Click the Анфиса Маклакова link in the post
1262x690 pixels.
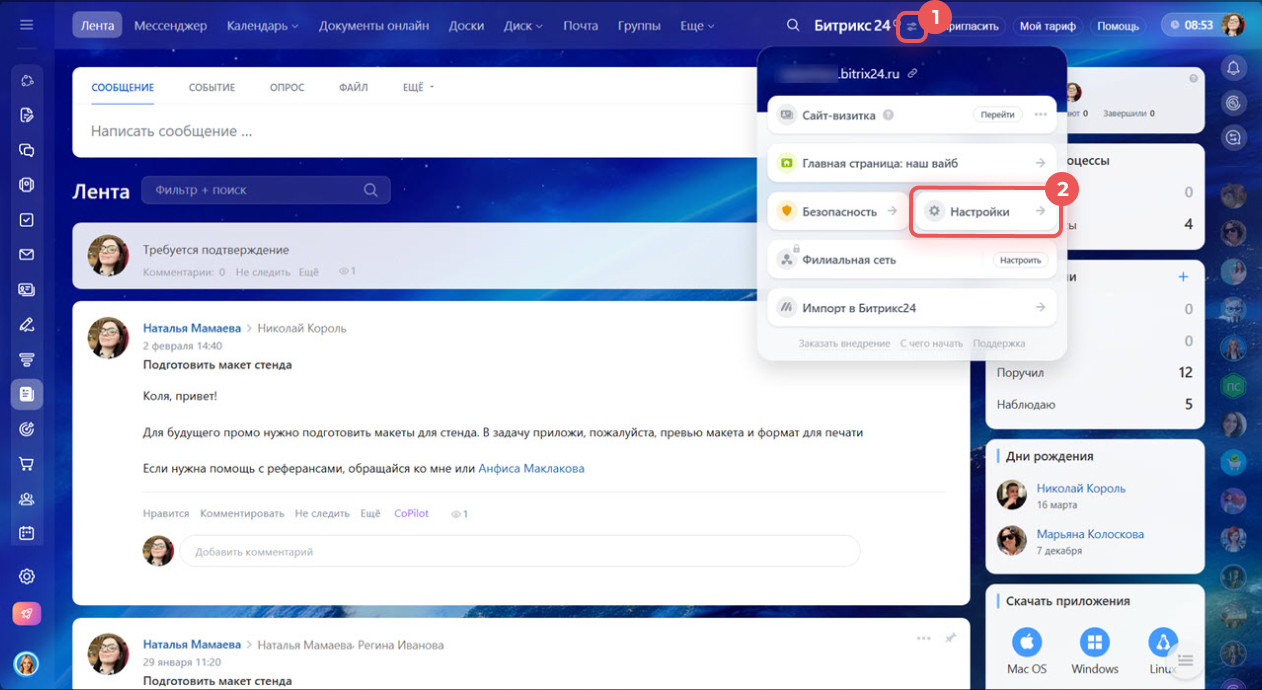click(x=531, y=468)
